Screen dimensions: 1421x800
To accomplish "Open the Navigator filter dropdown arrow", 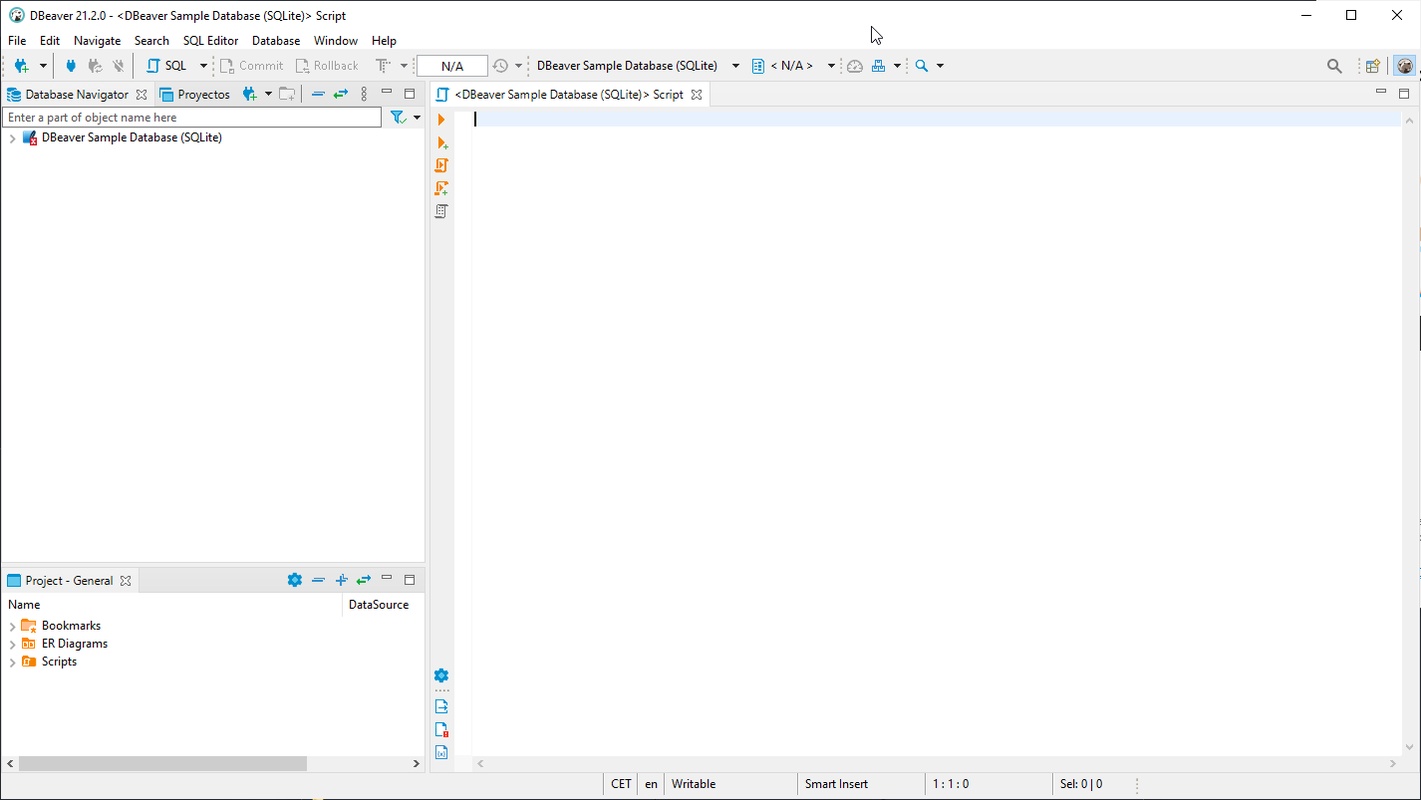I will [417, 118].
